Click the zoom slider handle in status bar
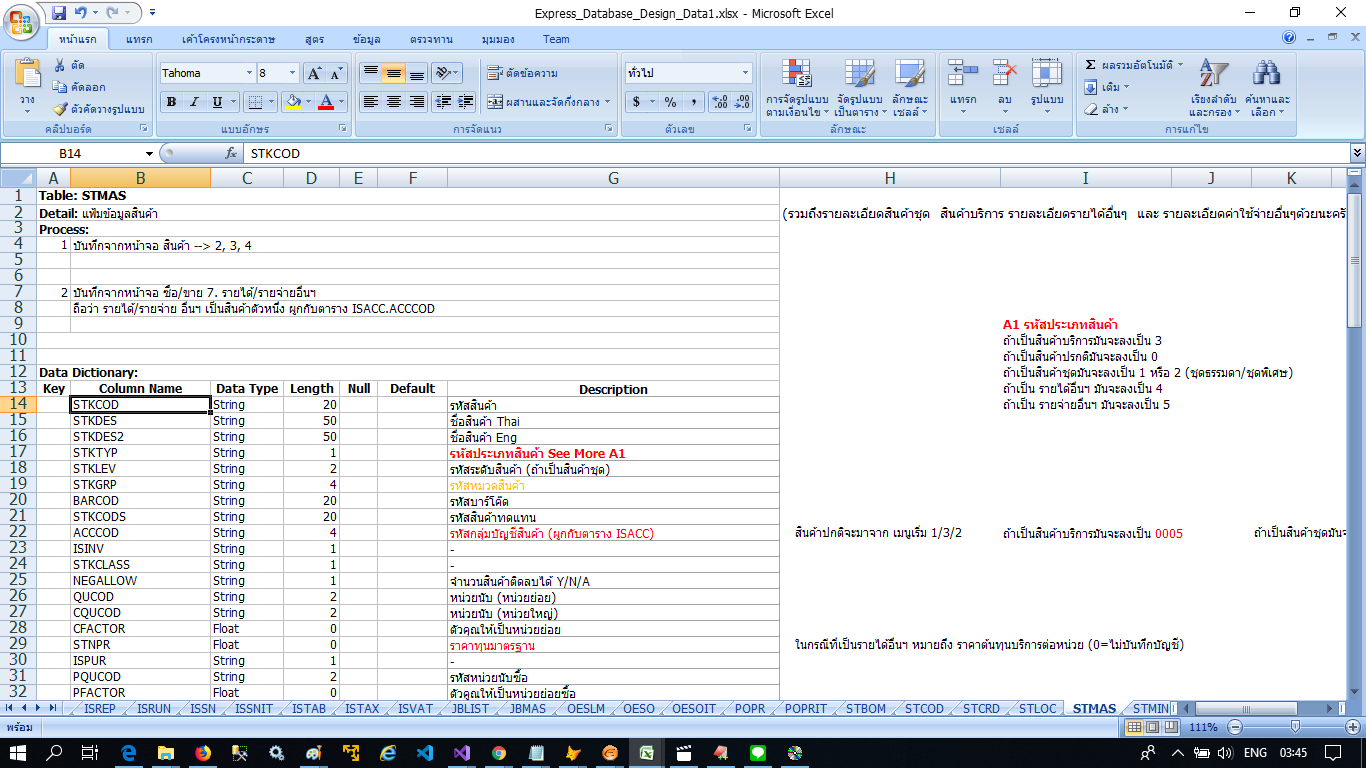This screenshot has height=768, width=1366. tap(1295, 727)
